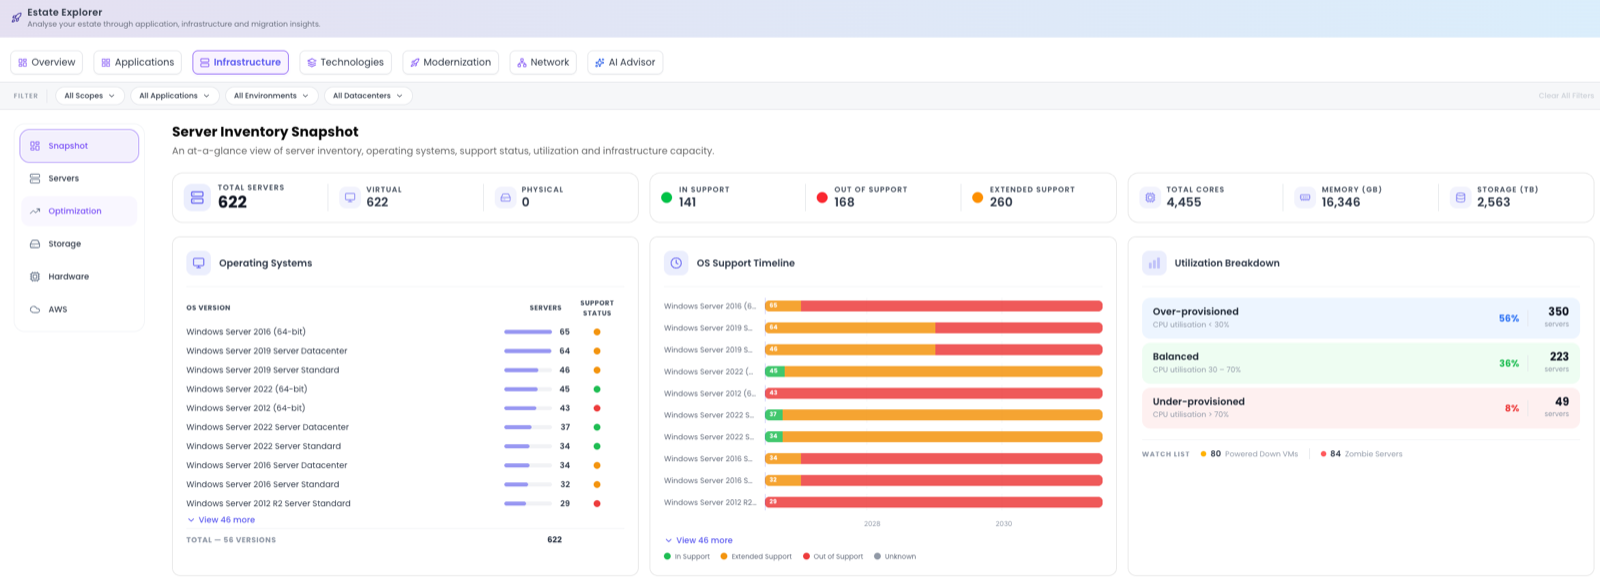Screen dimensions: 1600x582
Task: Click the Virtual servers monitor icon
Action: [350, 198]
